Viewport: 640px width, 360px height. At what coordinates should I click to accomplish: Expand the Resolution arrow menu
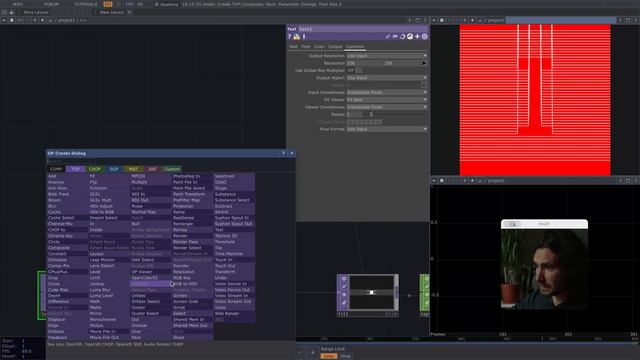(x=424, y=63)
